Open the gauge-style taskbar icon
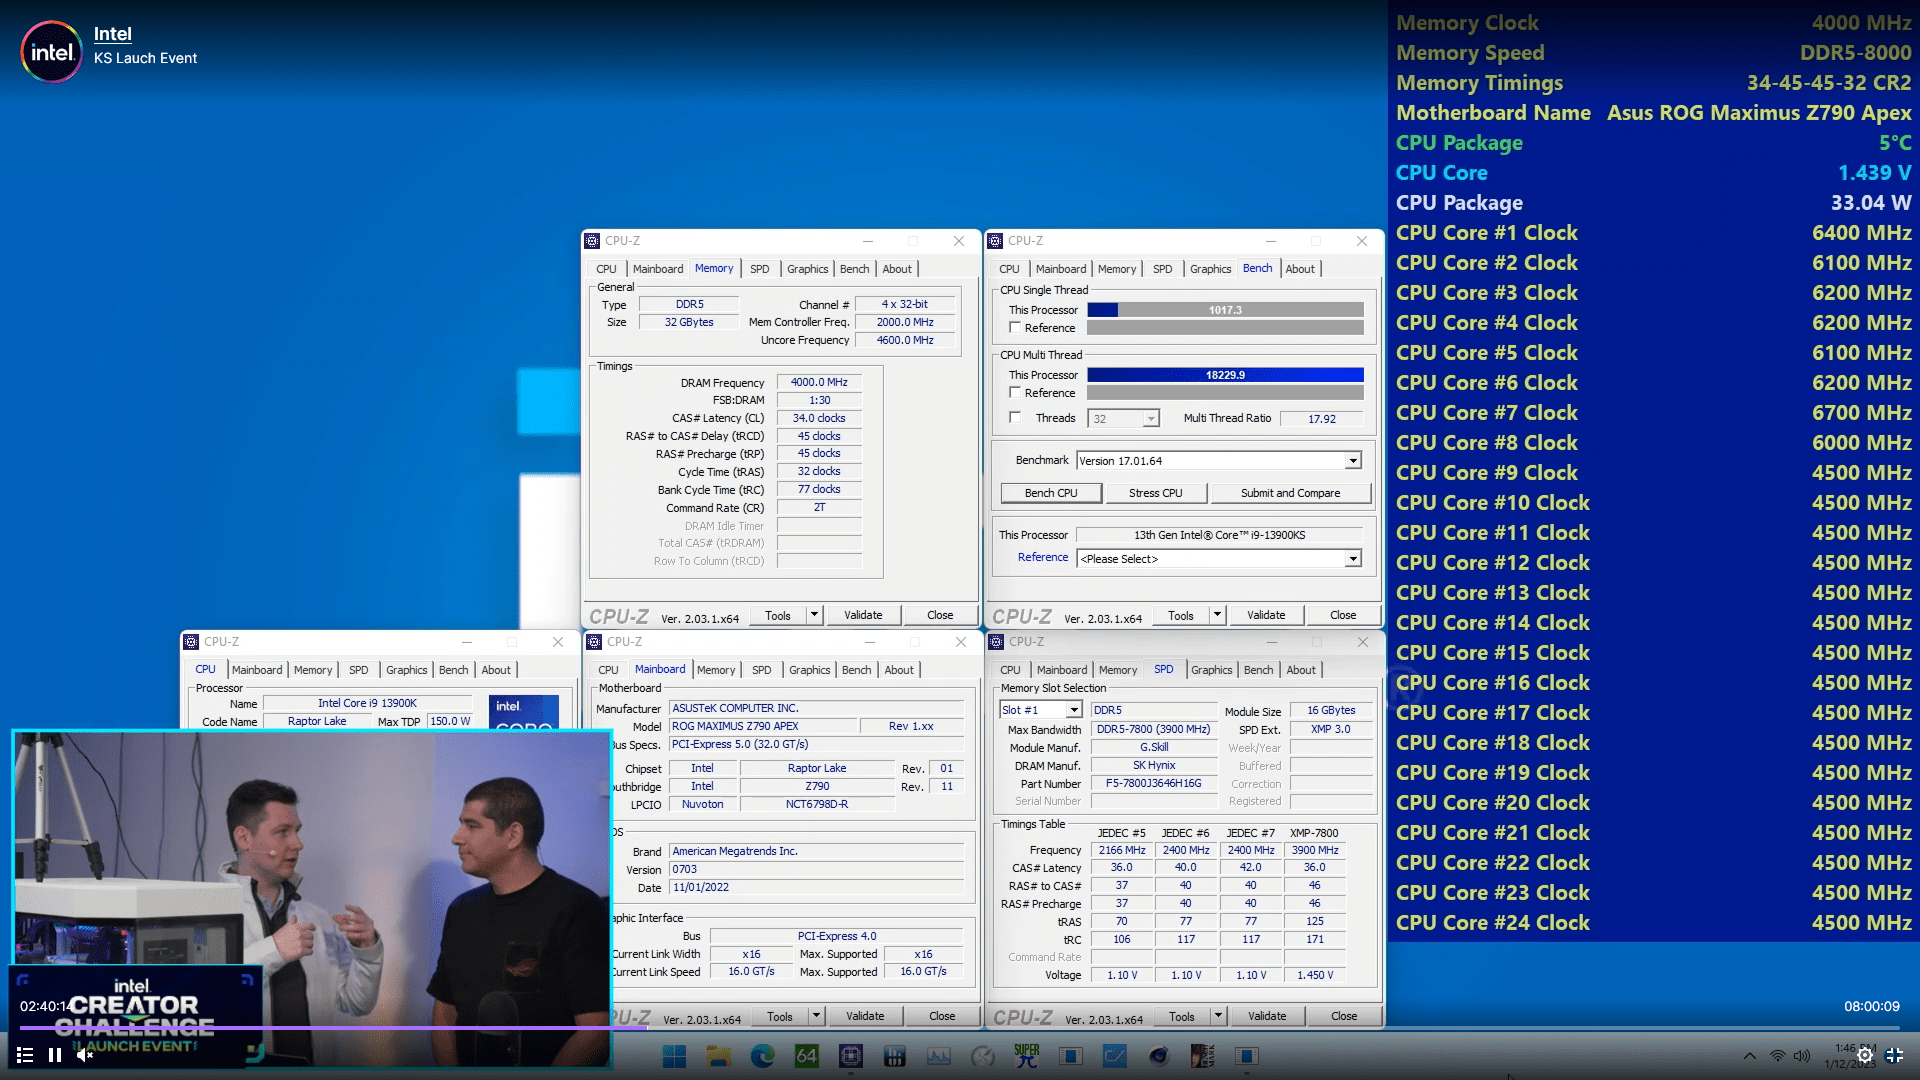1920x1080 pixels. pyautogui.click(x=983, y=1056)
